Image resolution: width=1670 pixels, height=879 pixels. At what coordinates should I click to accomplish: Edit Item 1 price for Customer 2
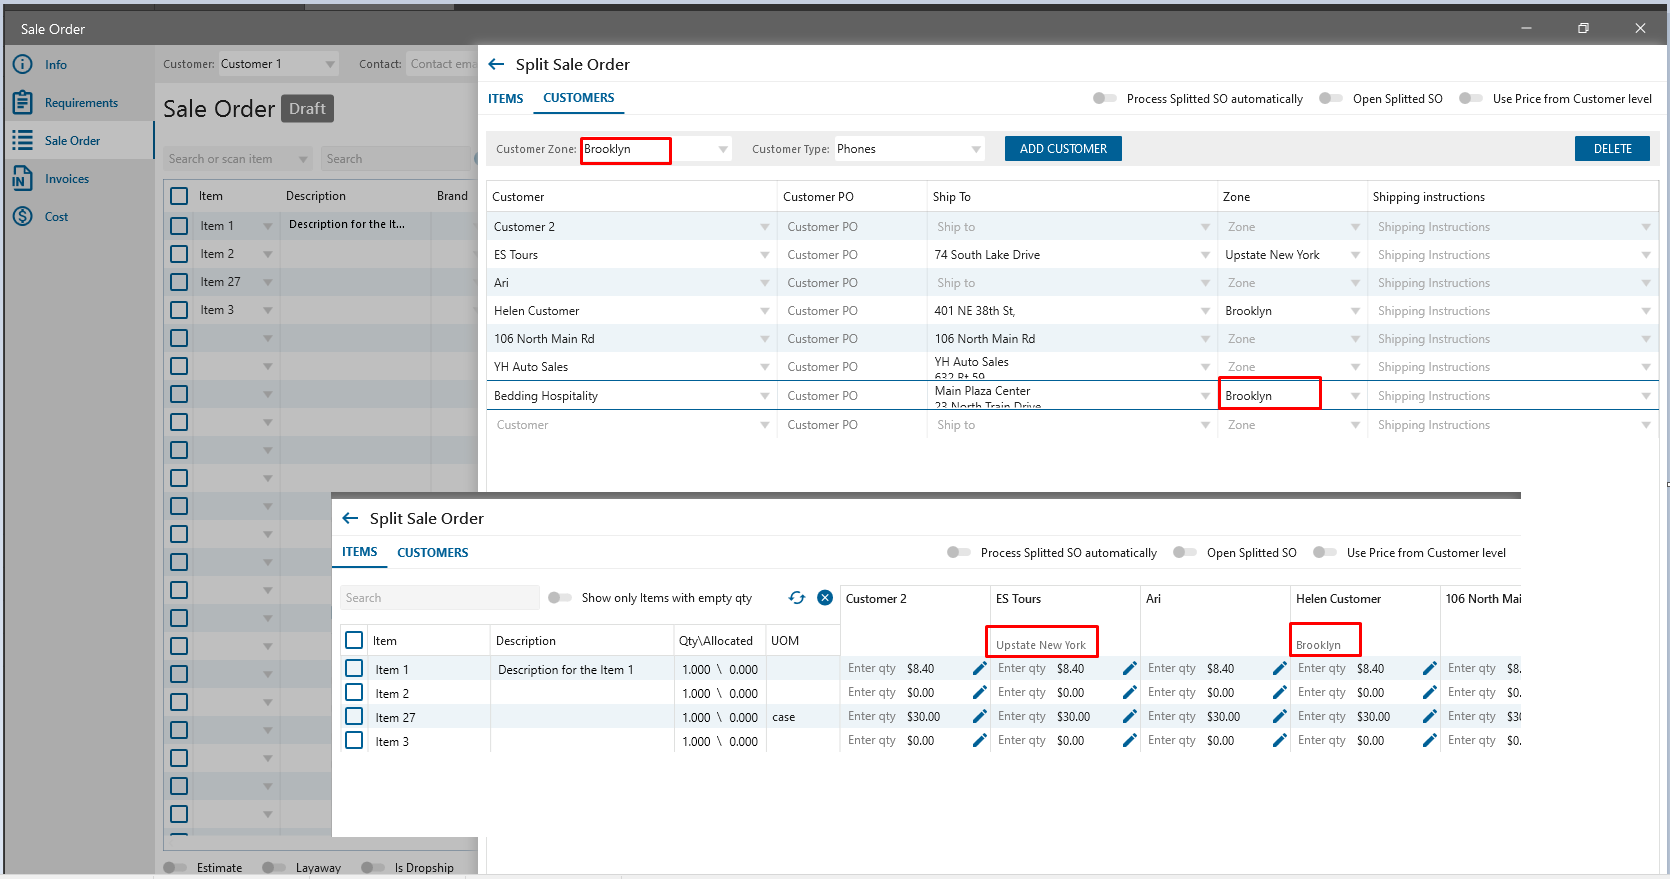click(x=979, y=669)
